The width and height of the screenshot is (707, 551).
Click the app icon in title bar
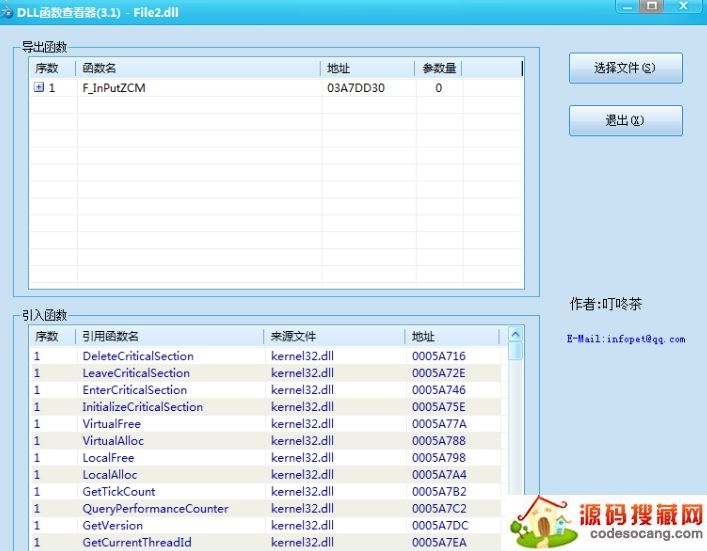pos(6,11)
